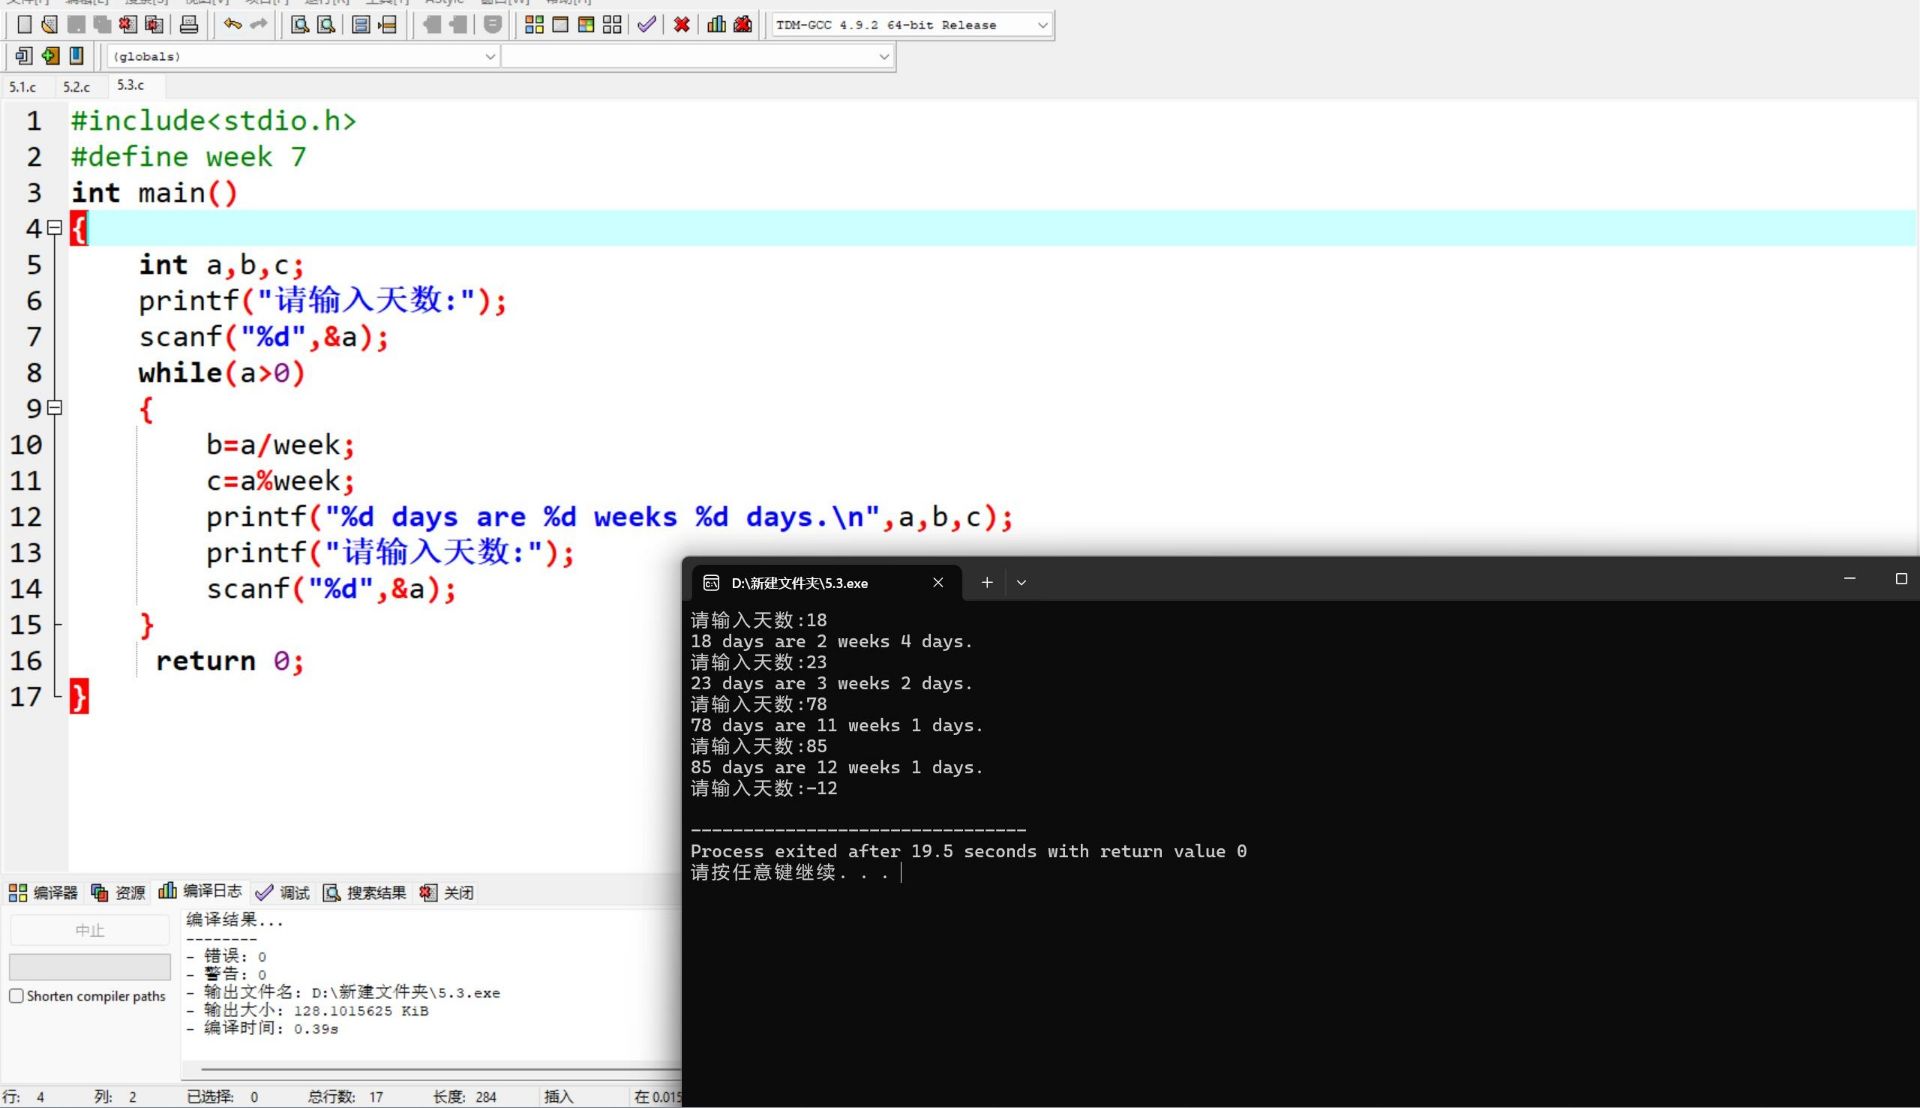Click the red X stop icon
The height and width of the screenshot is (1108, 1920).
pos(681,24)
